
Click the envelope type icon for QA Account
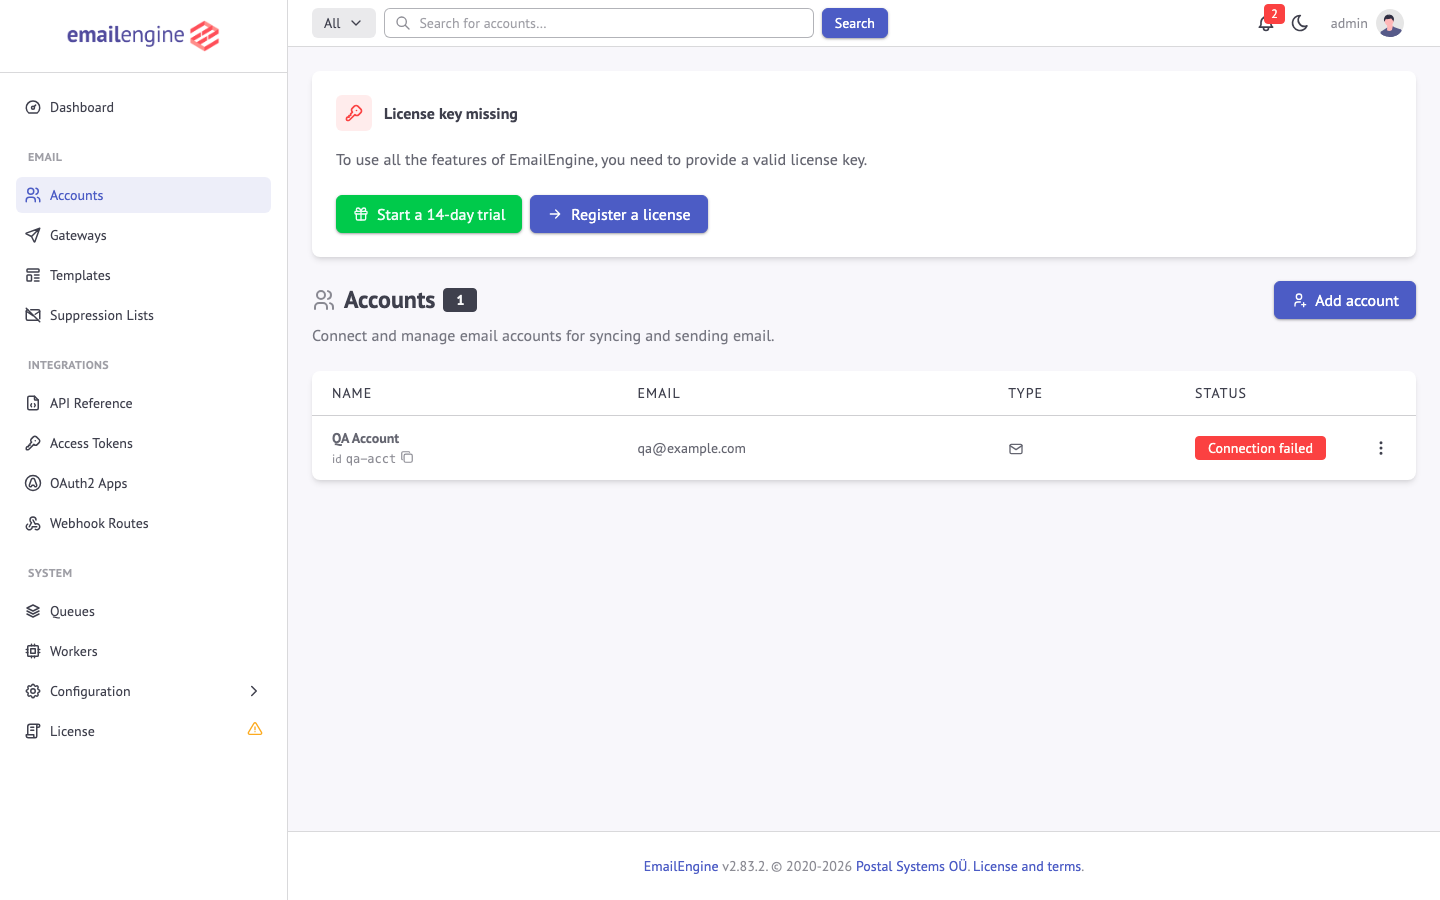[1016, 449]
